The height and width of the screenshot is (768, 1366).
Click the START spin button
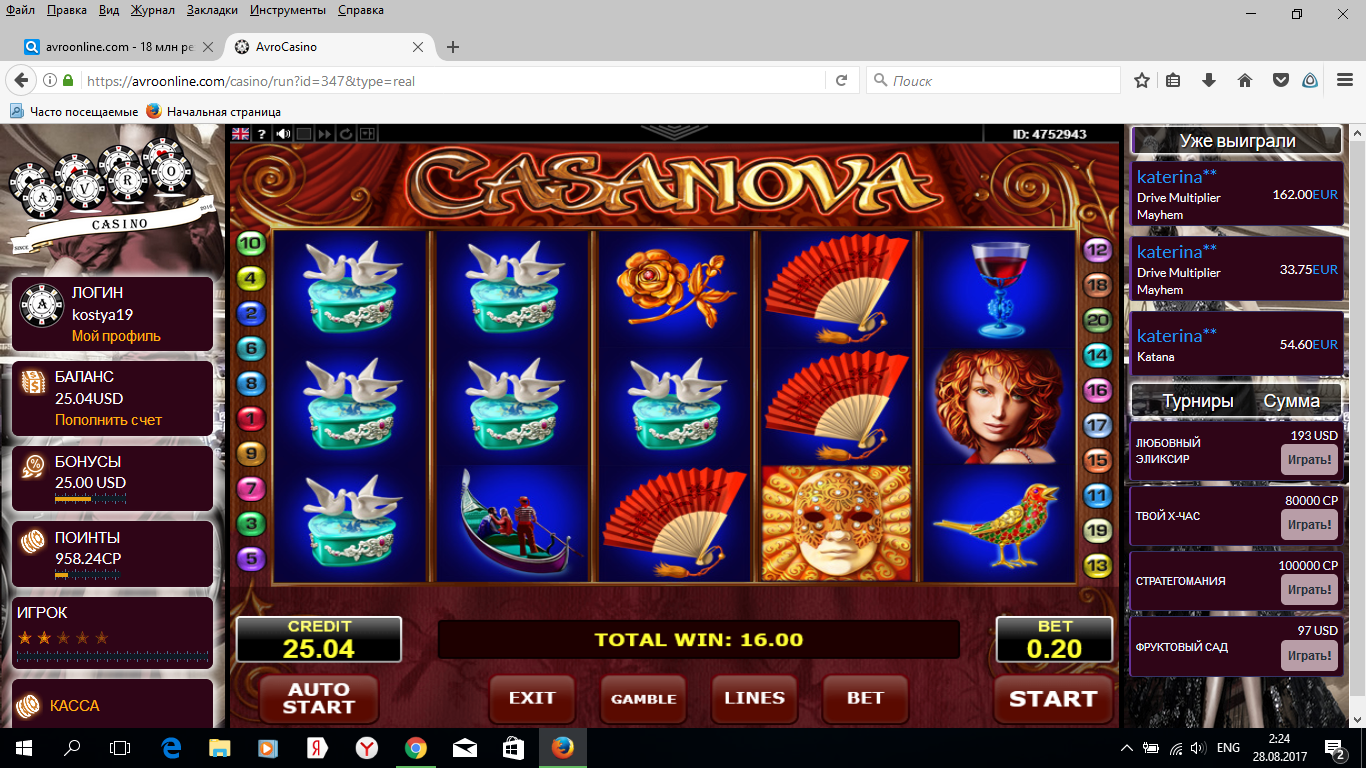pyautogui.click(x=1053, y=699)
